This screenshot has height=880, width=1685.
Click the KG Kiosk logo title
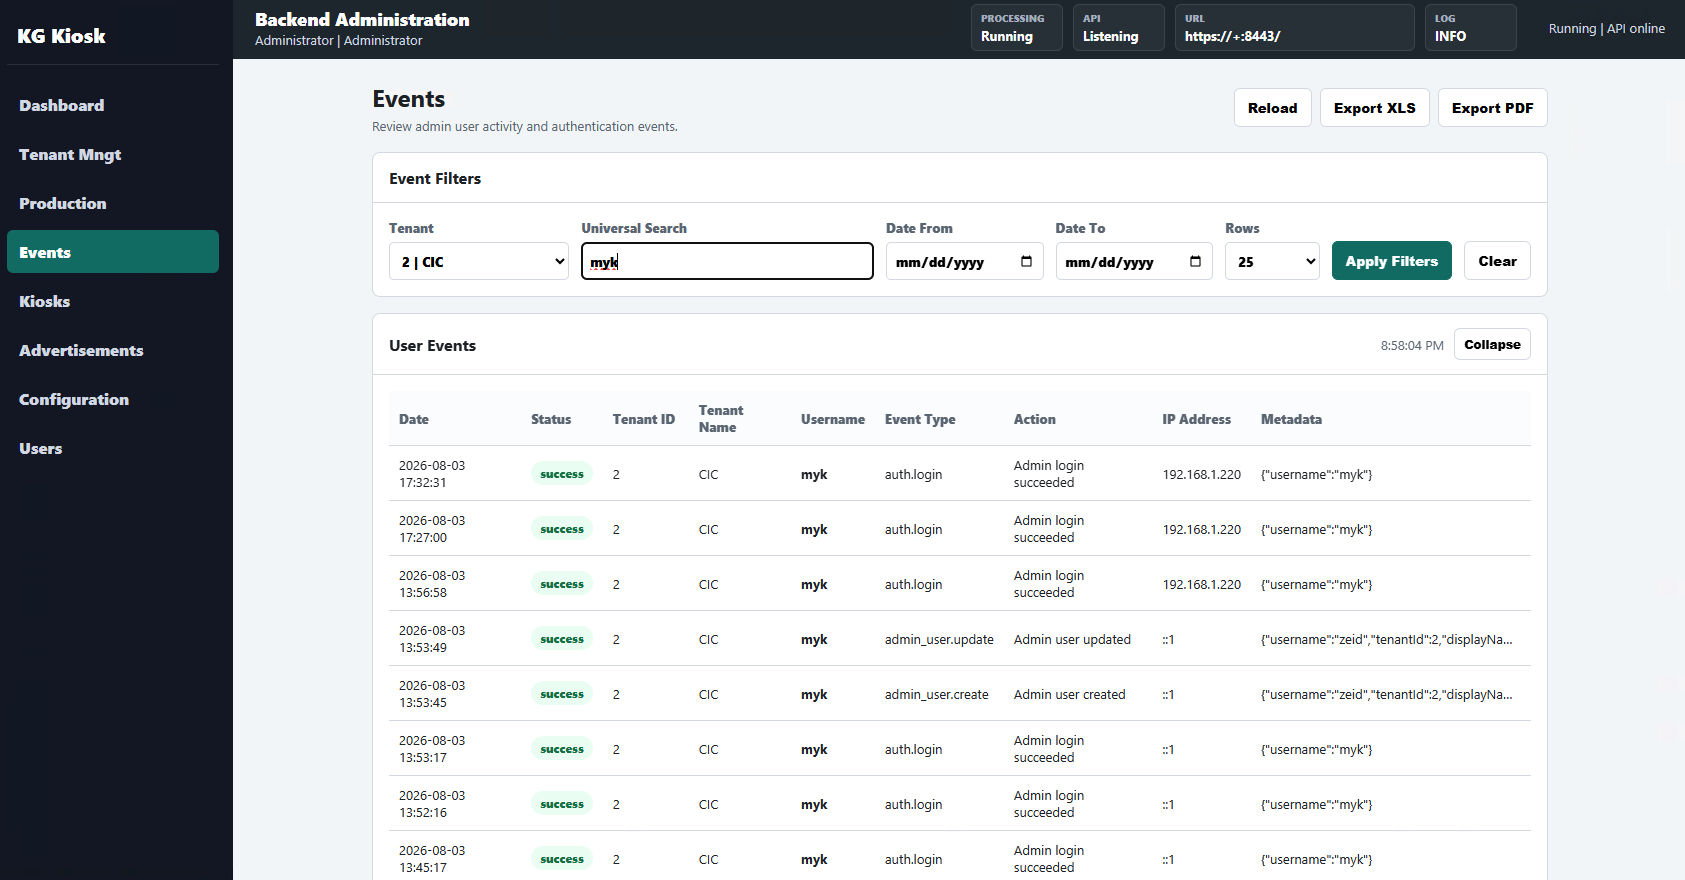(61, 36)
